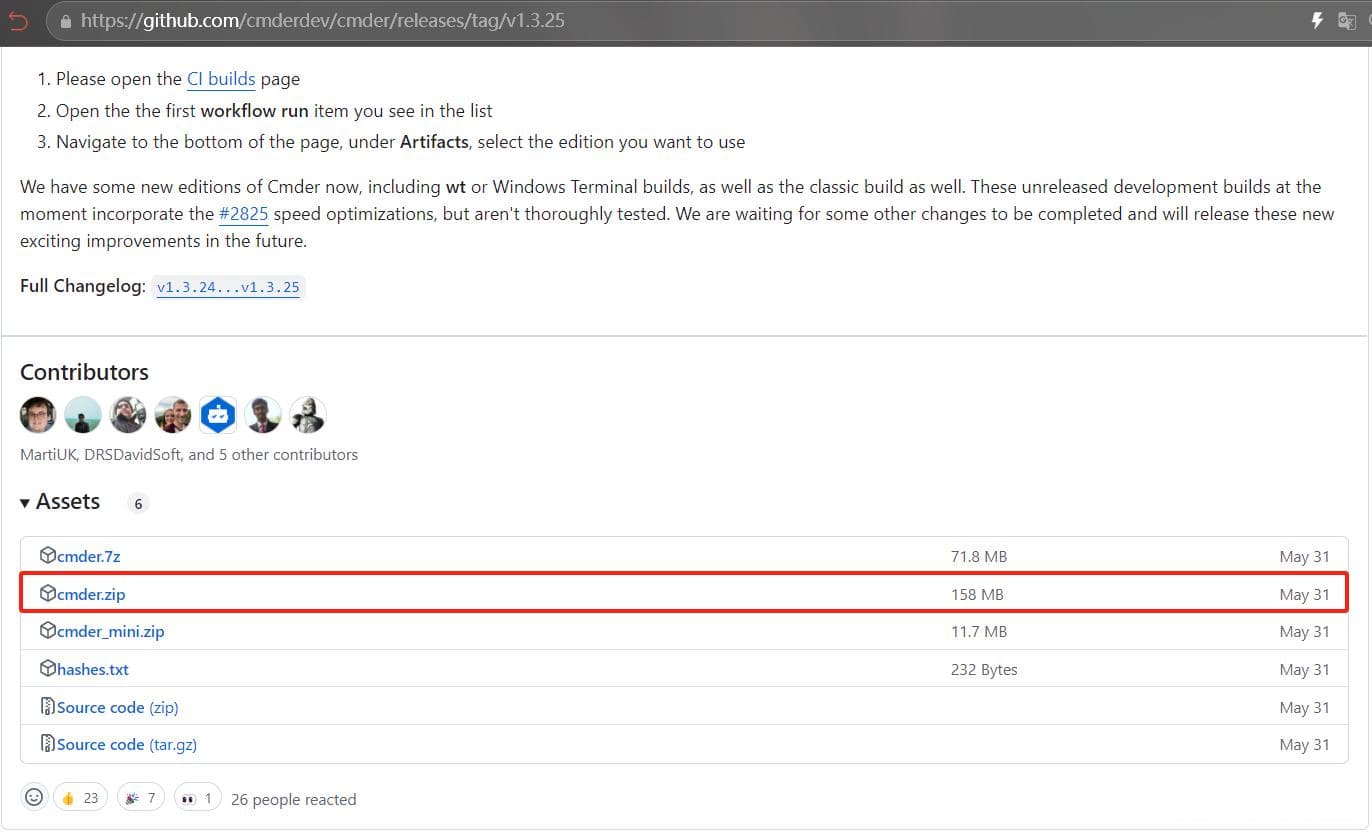Download the cmder_mini.zip asset
Viewport: 1372px width, 832px height.
[x=110, y=632]
